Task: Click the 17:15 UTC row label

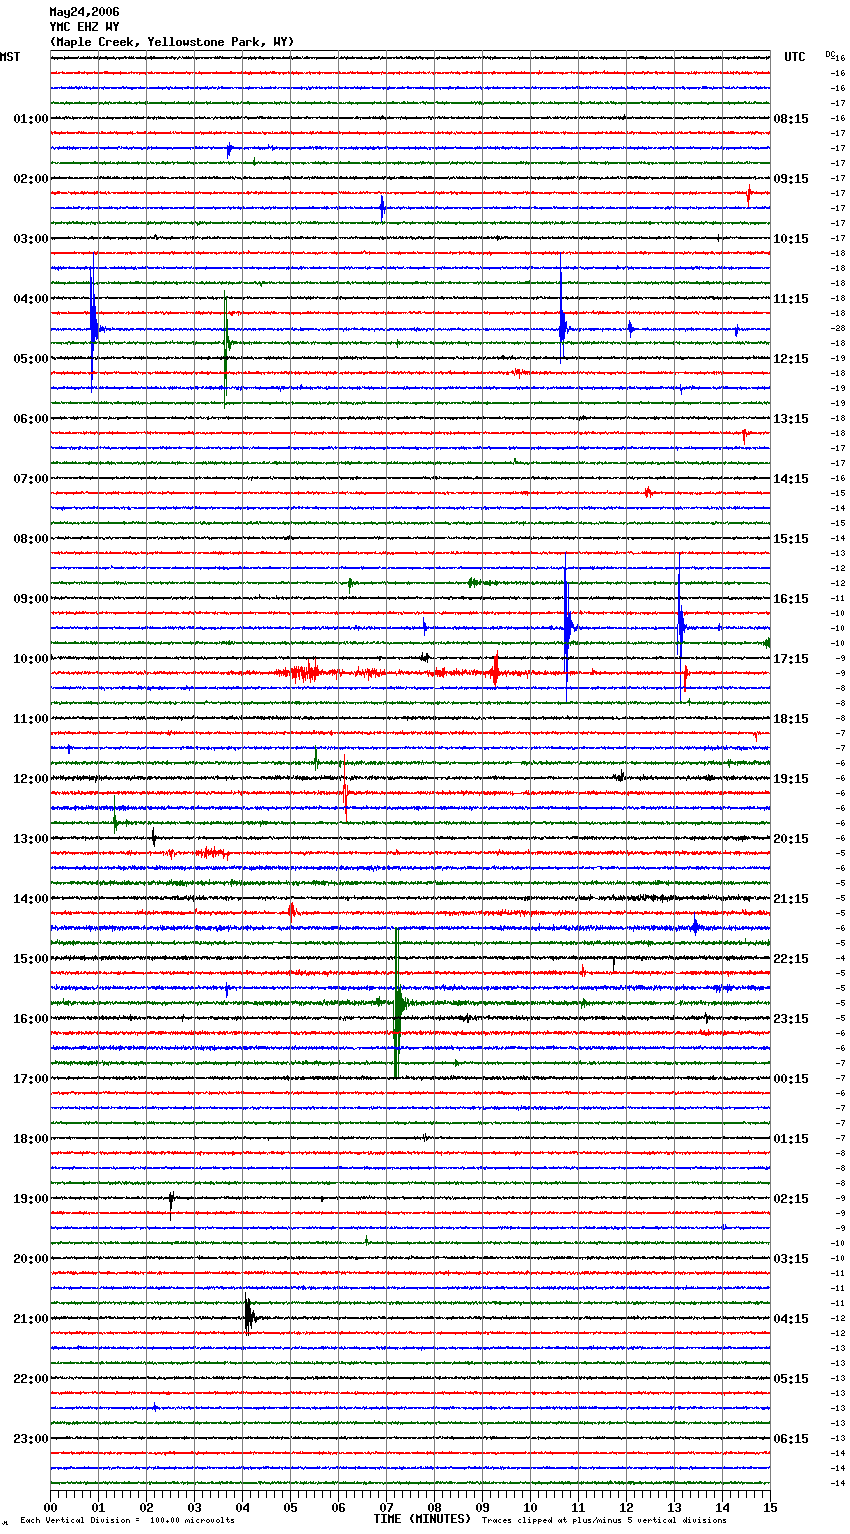Action: coord(791,659)
